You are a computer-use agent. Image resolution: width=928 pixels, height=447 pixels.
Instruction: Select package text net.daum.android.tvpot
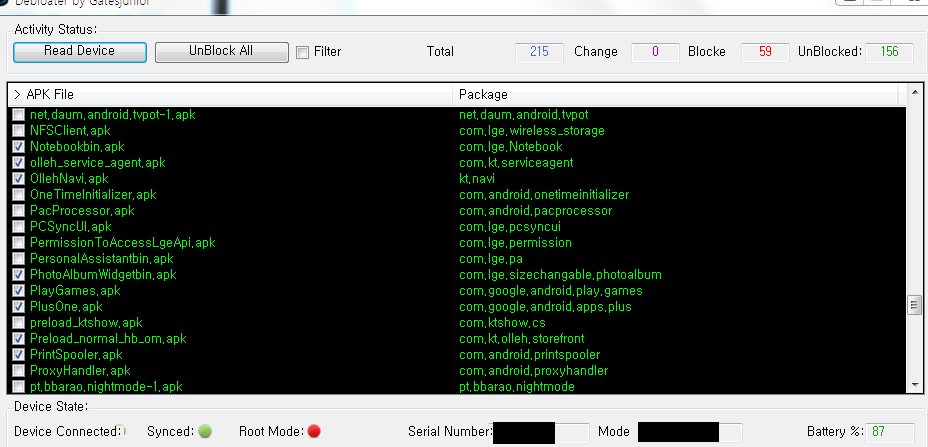(x=524, y=114)
